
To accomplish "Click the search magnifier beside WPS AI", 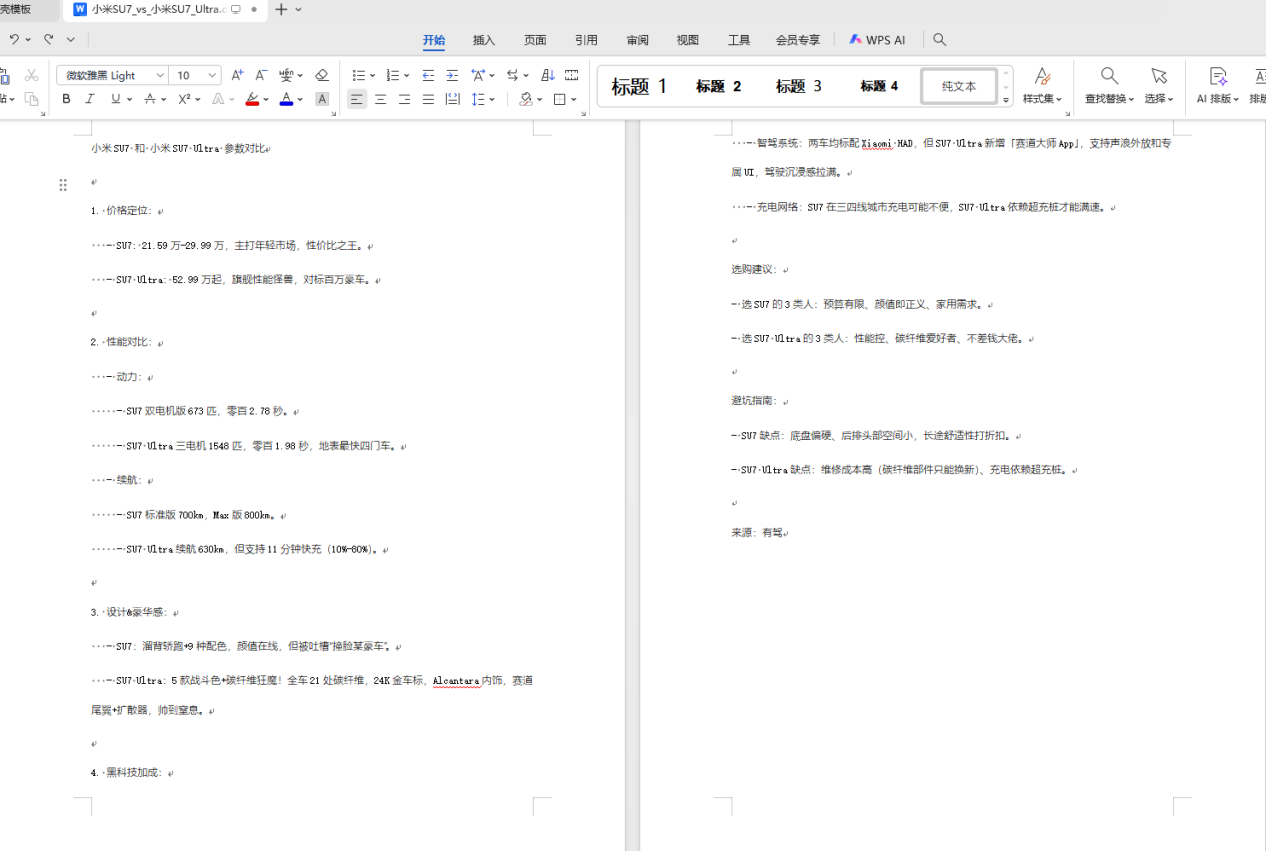I will point(939,40).
